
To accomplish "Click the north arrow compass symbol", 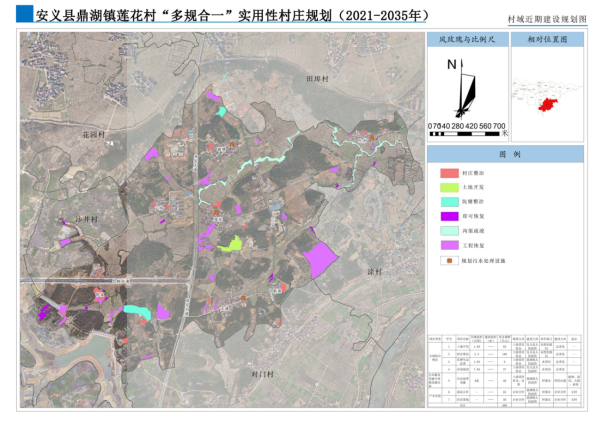I will coord(463,87).
